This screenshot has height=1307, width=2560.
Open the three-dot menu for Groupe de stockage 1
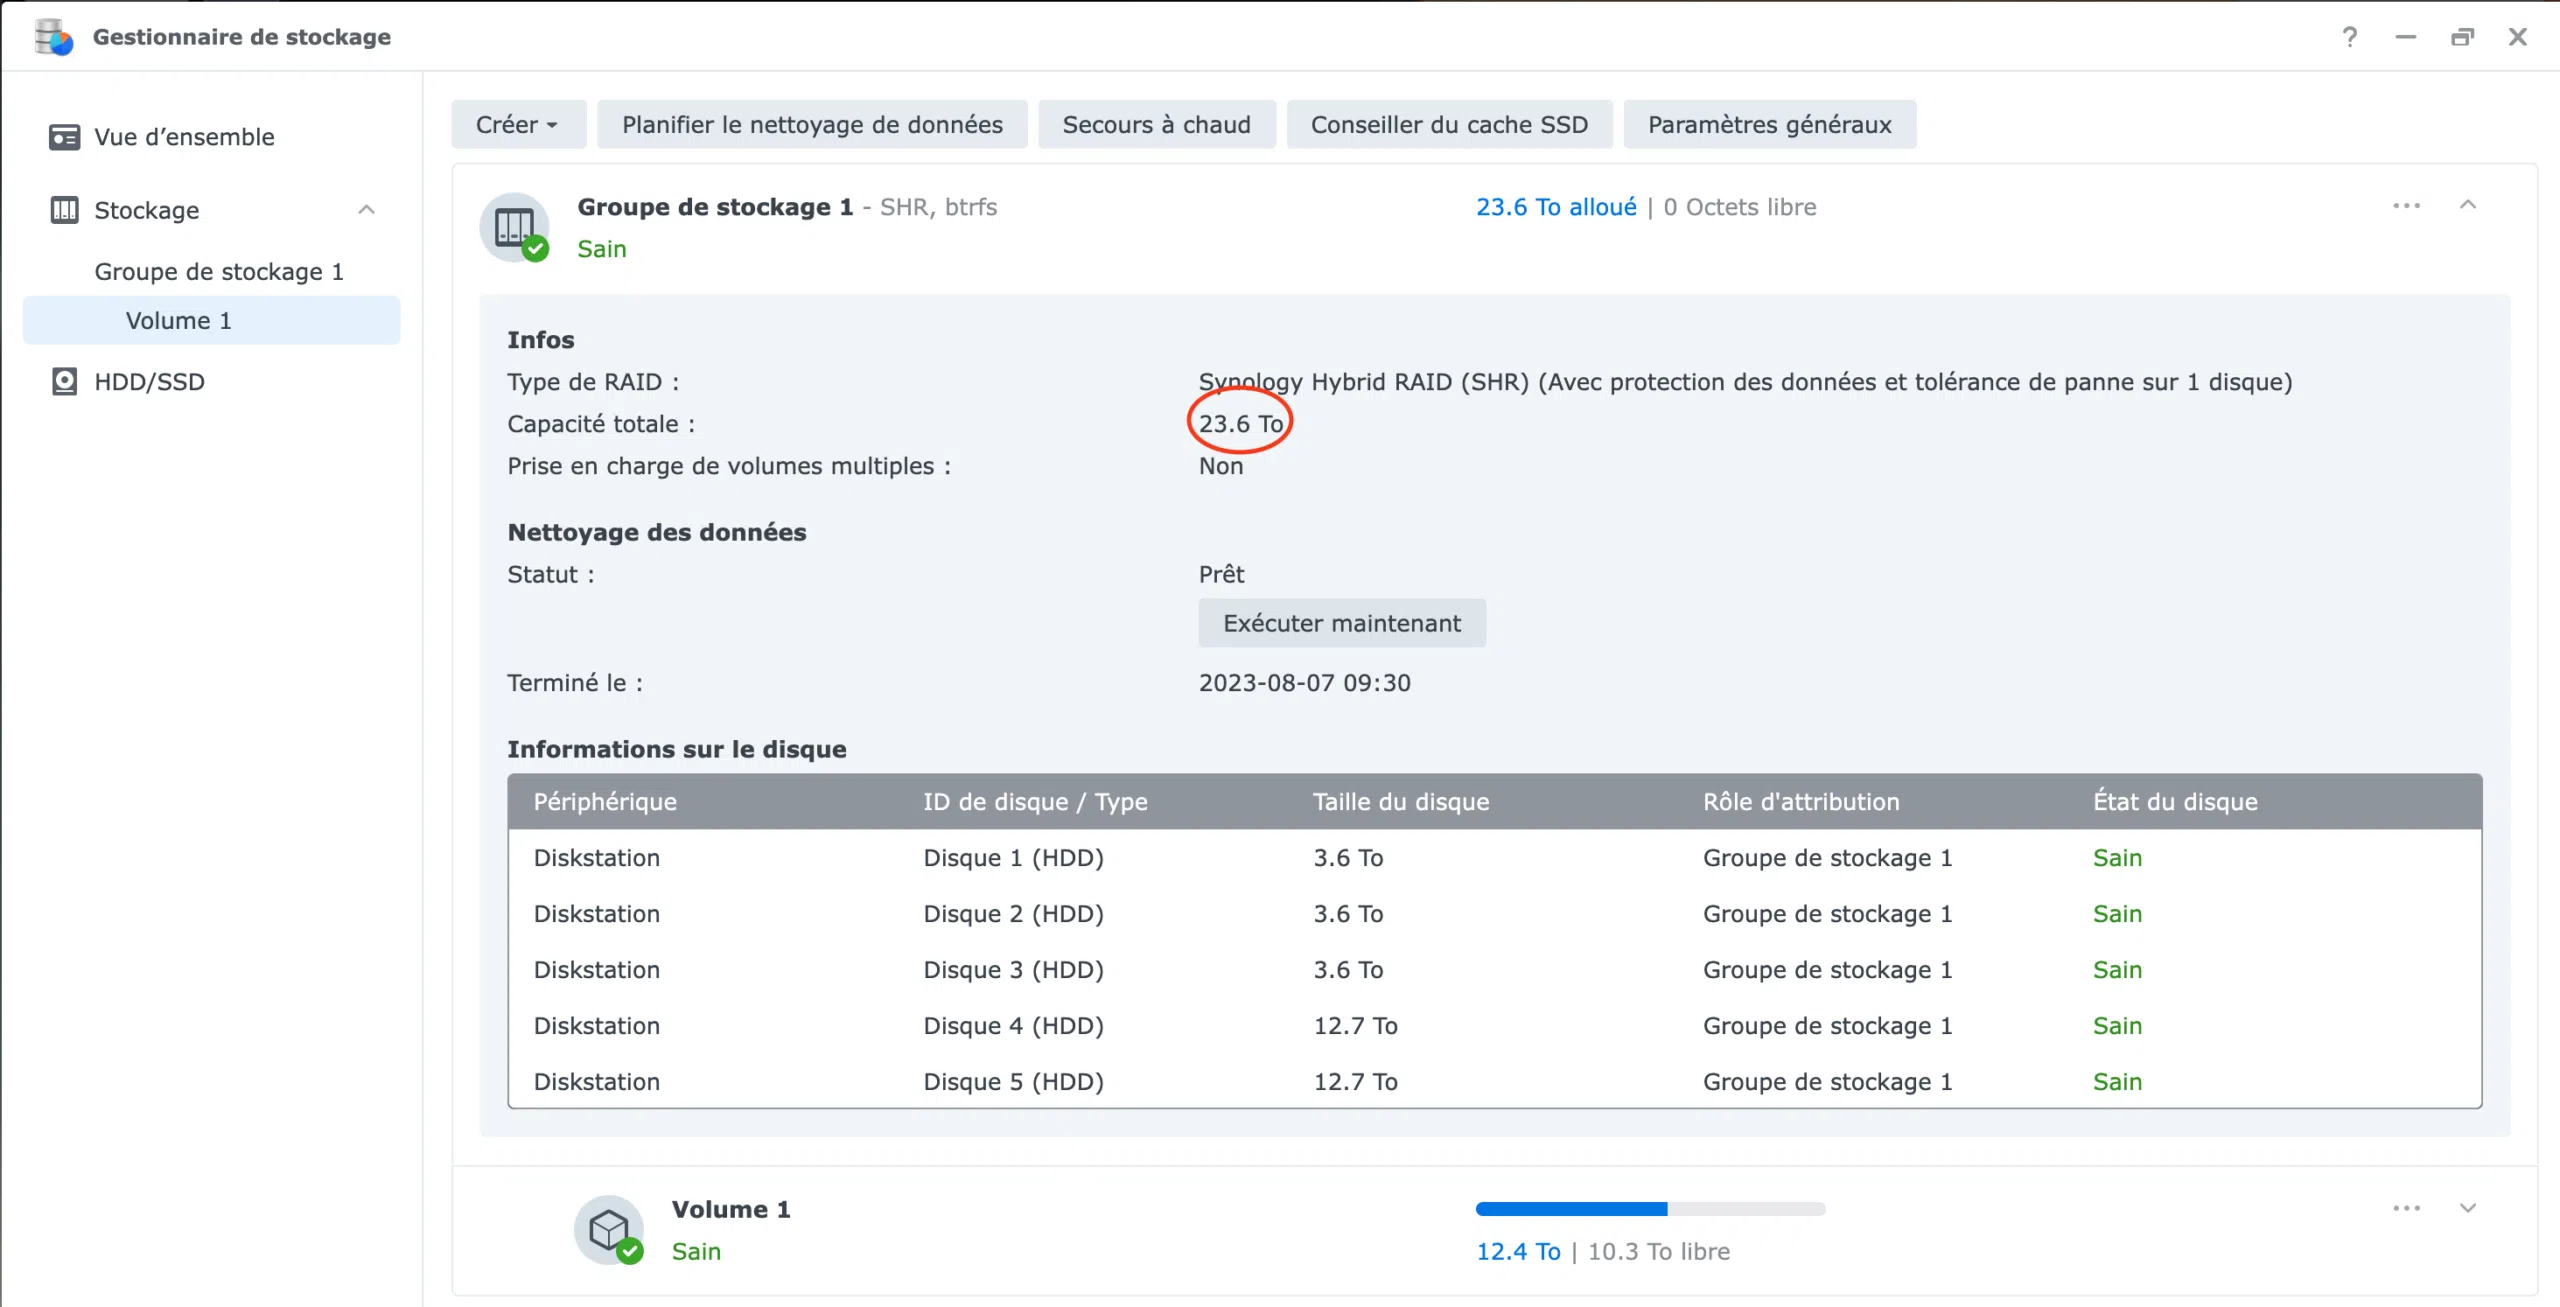[x=2406, y=206]
